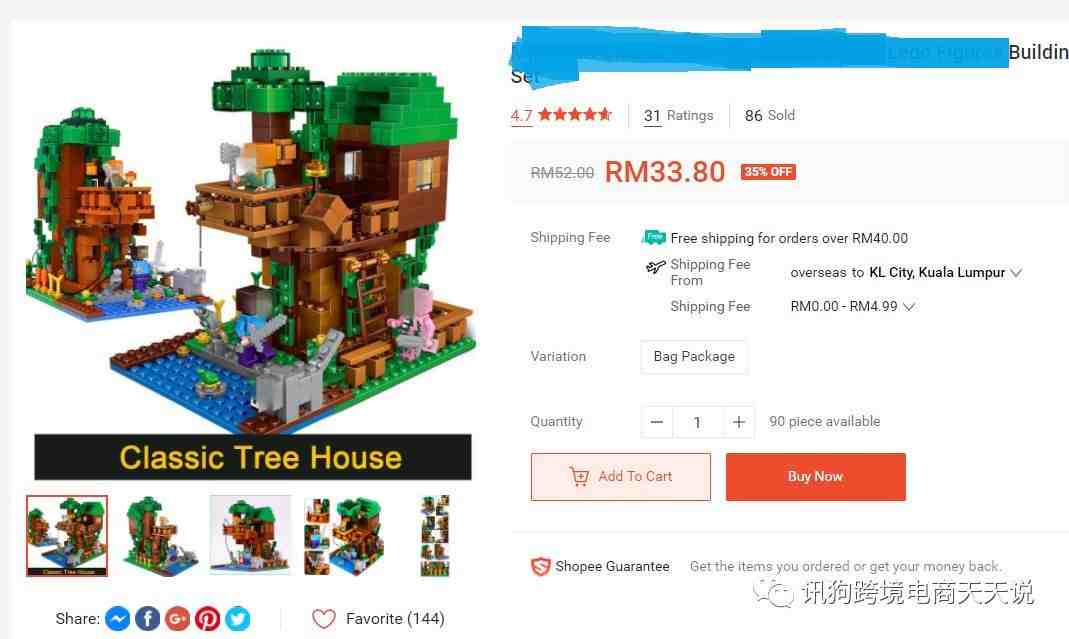Click the heart Favorite icon
Viewport: 1069px width, 639px height.
(x=324, y=619)
